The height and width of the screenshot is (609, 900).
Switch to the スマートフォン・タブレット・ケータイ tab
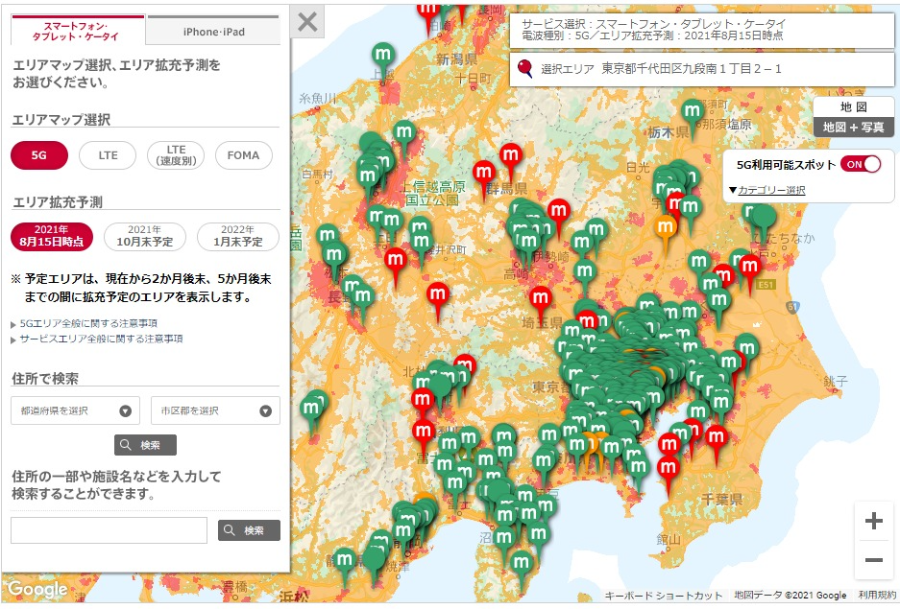tap(77, 31)
